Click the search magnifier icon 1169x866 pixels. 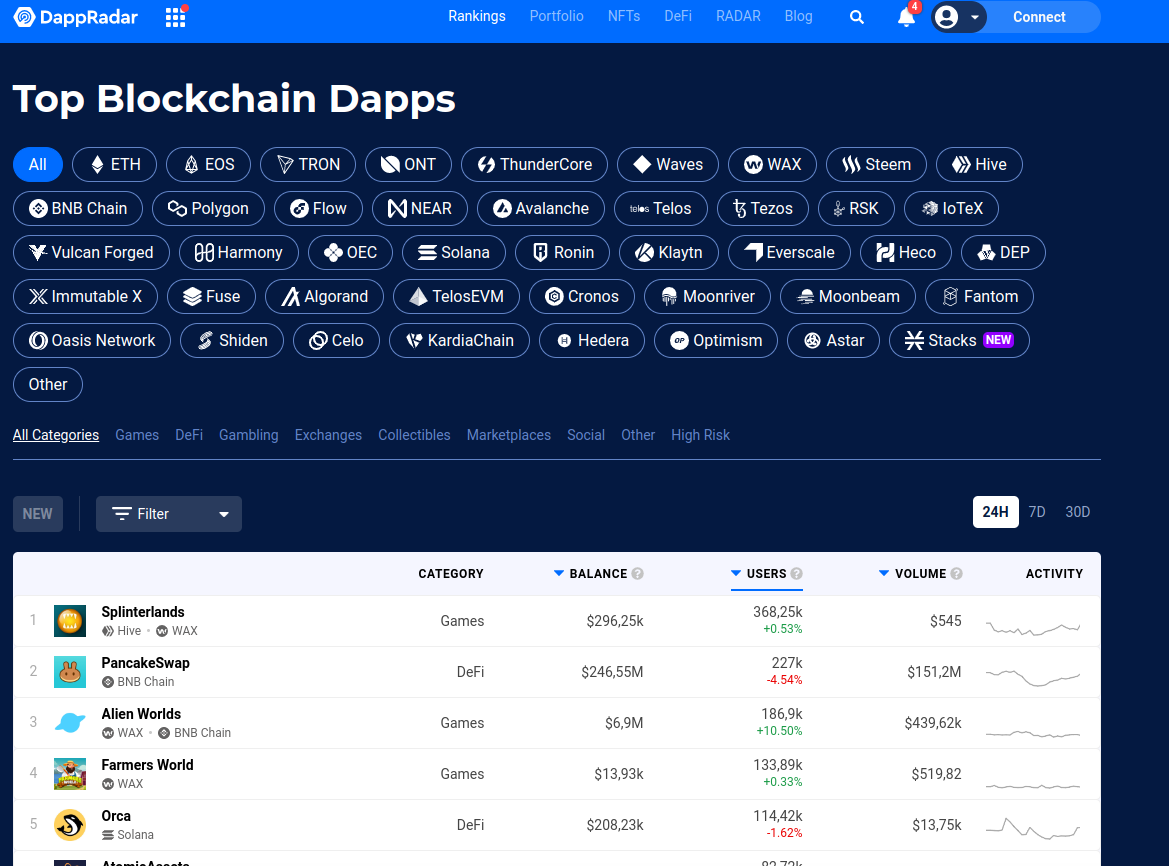pos(857,17)
